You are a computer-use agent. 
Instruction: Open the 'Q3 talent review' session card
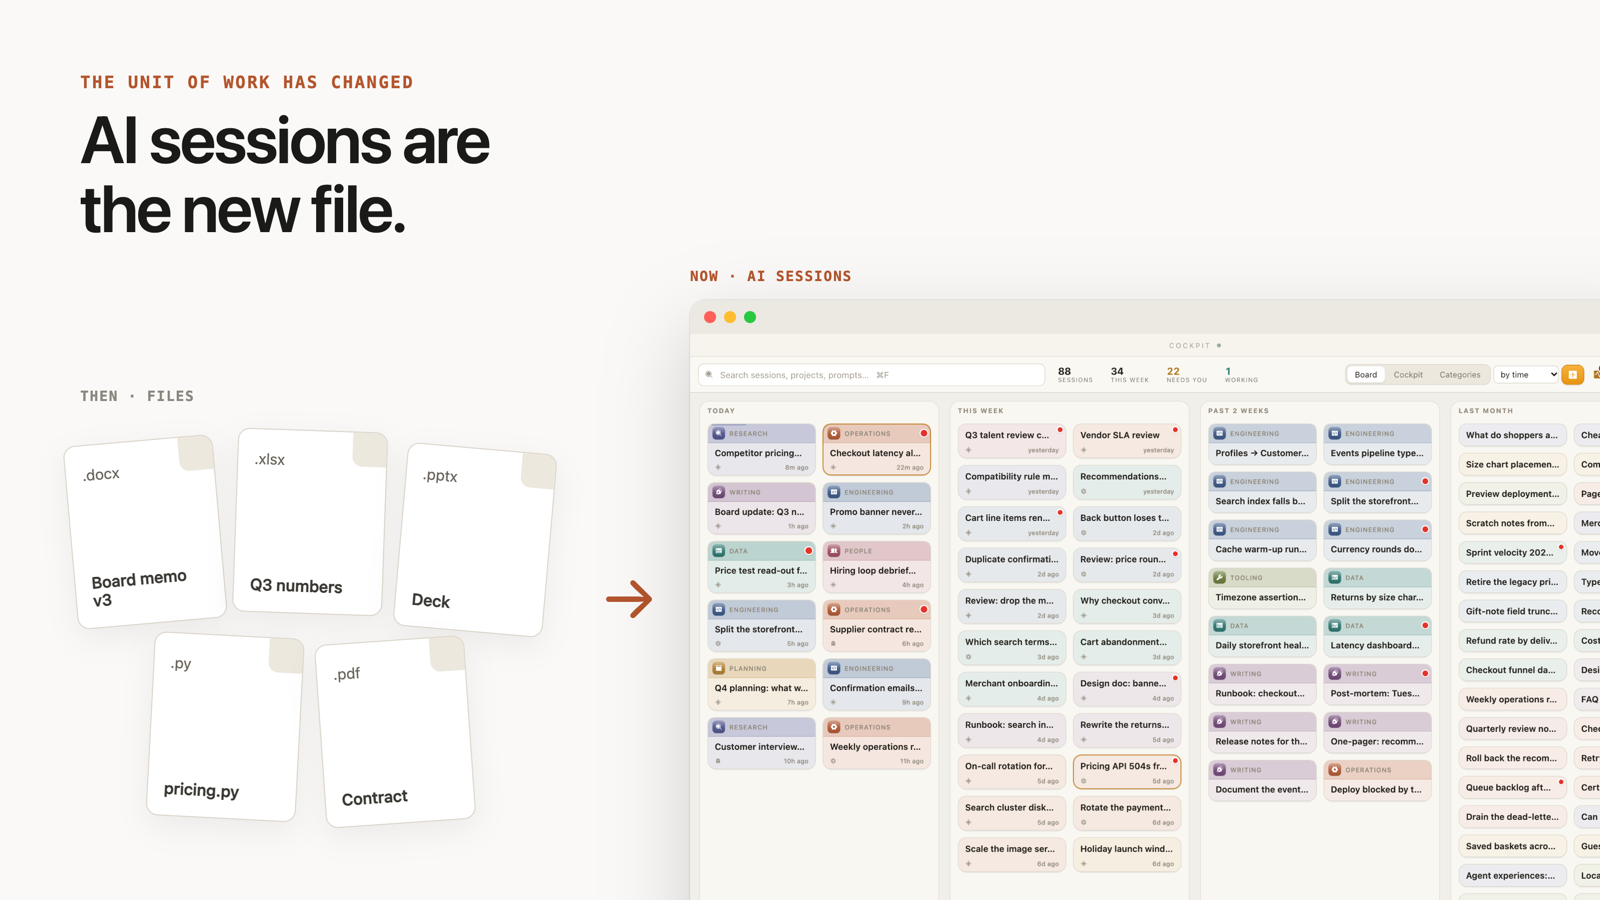pos(1012,441)
